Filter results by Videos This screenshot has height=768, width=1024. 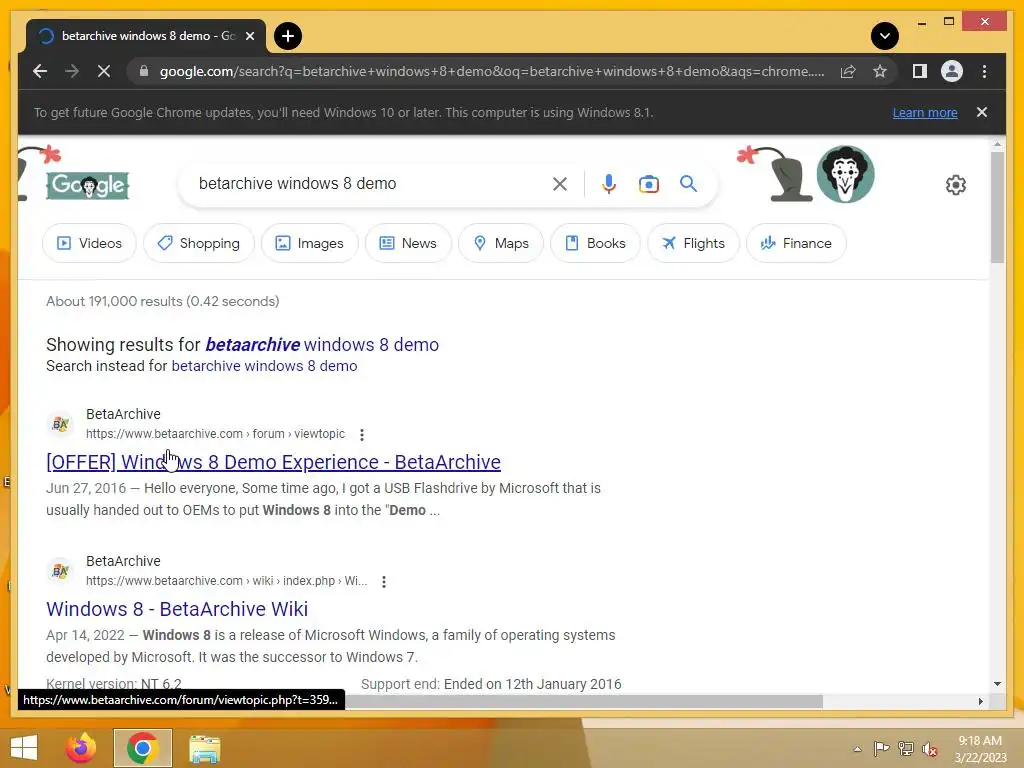tap(89, 243)
